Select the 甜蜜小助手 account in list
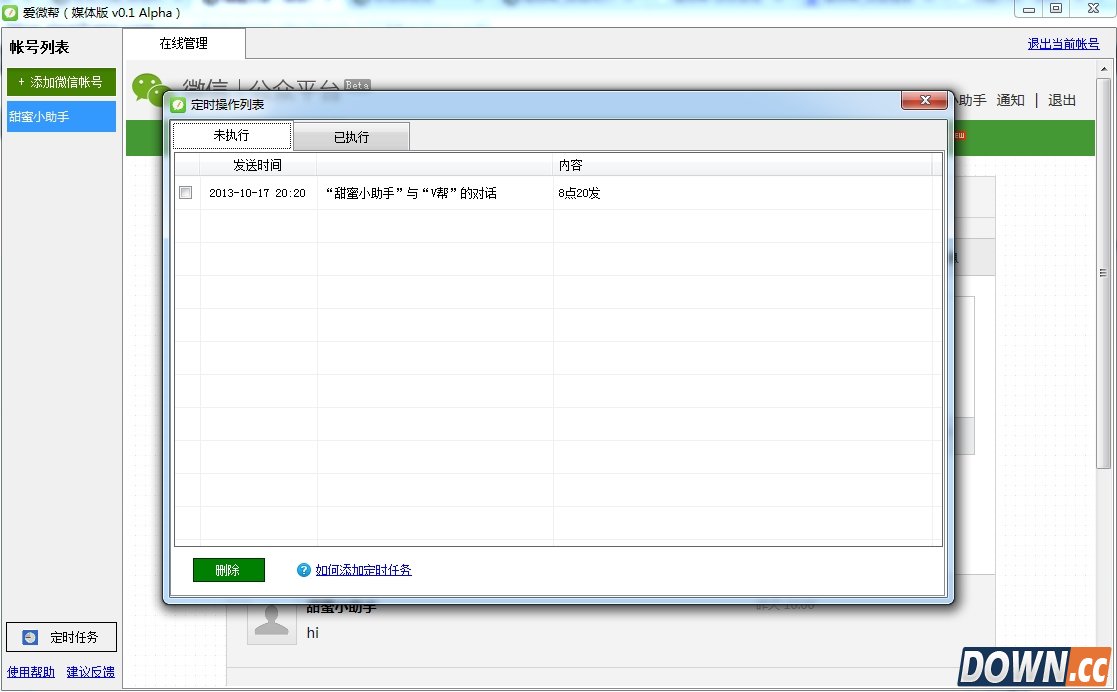This screenshot has width=1117, height=692. 61,116
